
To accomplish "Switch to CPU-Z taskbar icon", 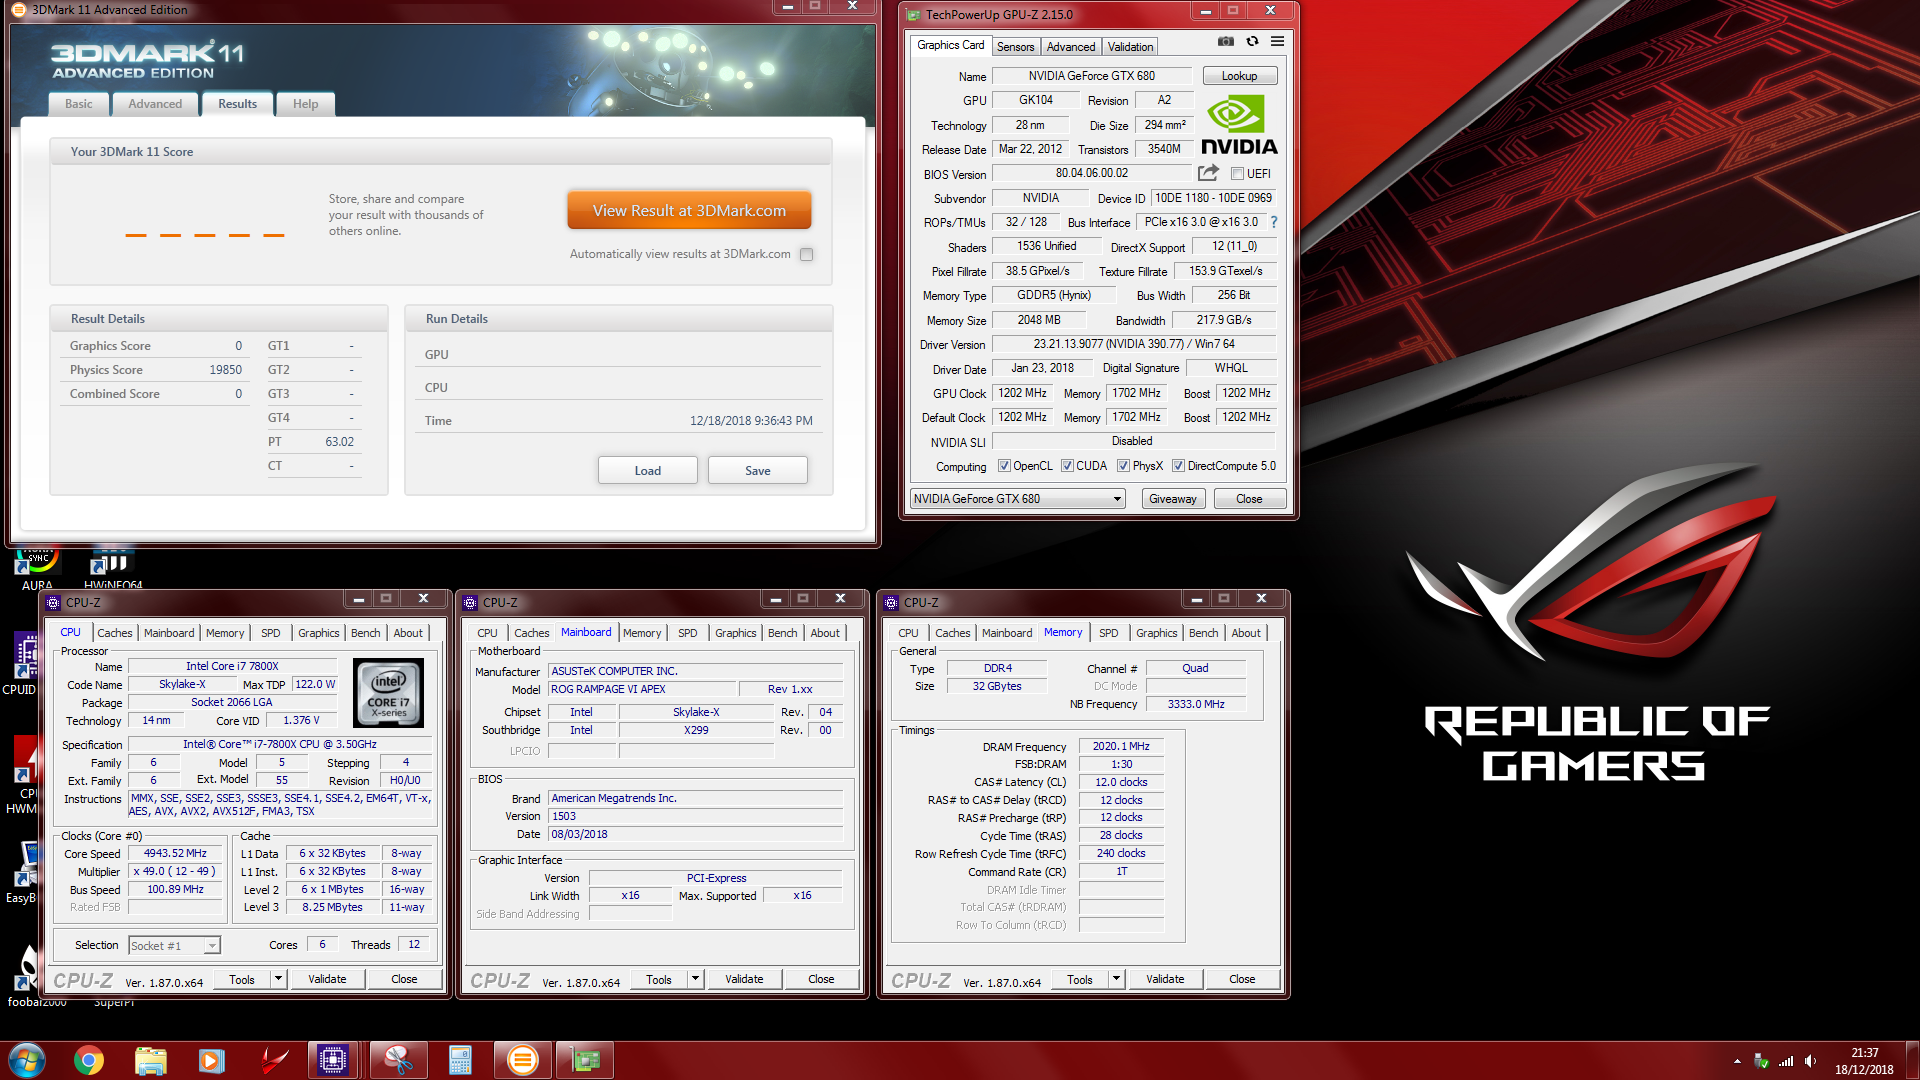I will point(333,1060).
